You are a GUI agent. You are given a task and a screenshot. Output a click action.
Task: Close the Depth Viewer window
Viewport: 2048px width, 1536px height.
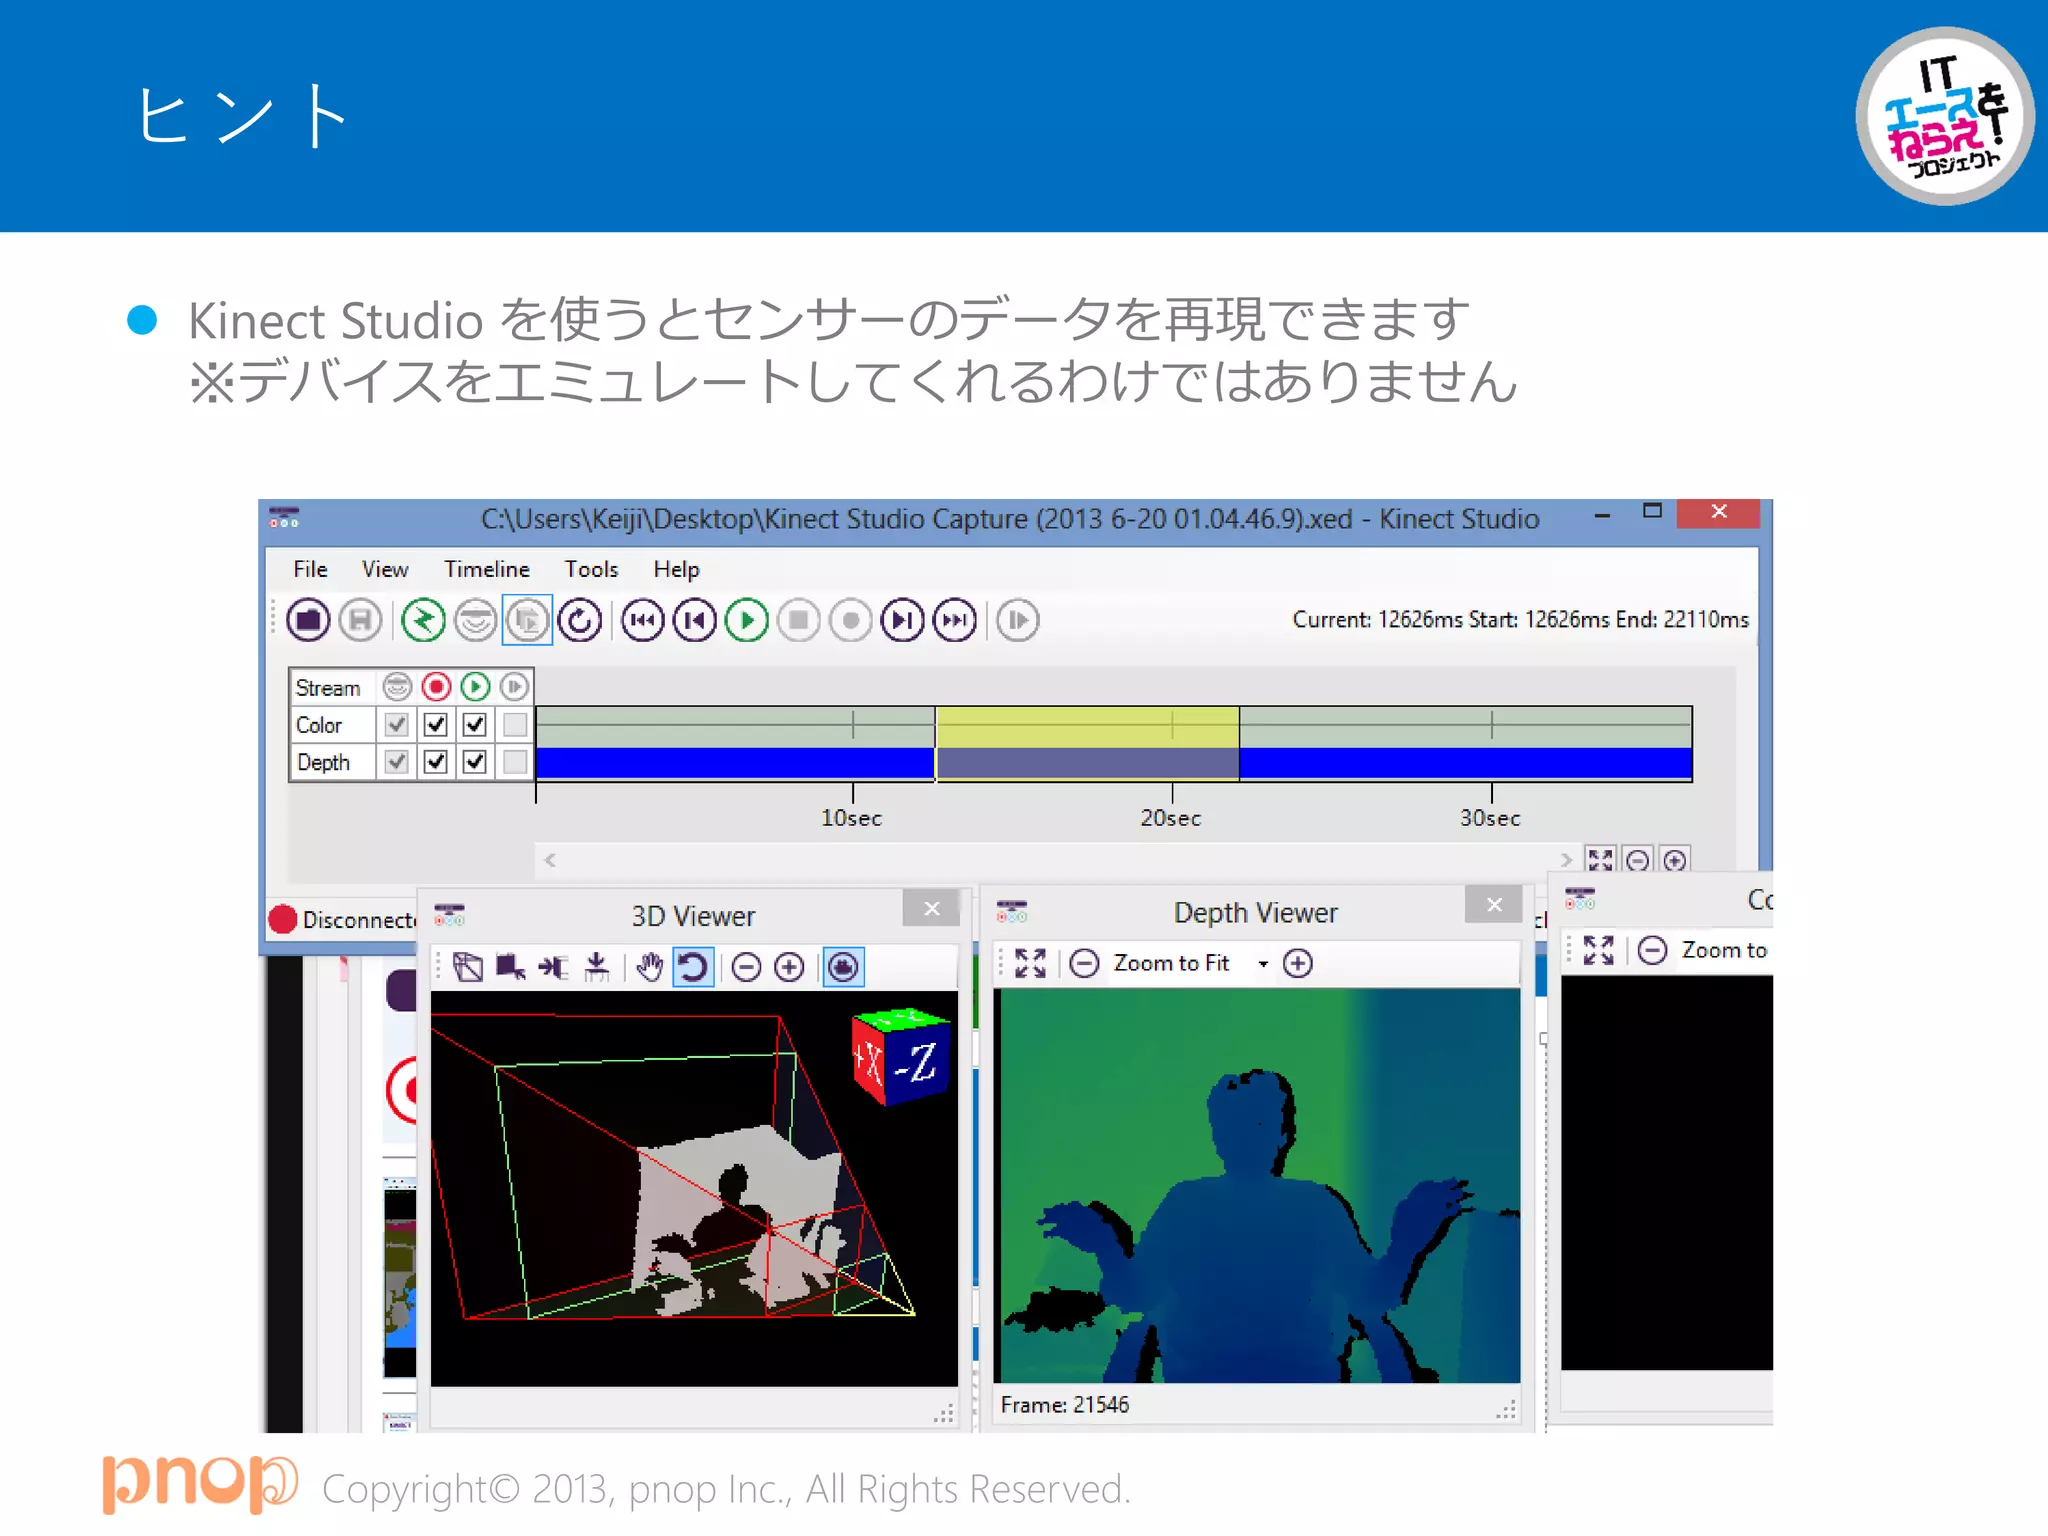tap(1494, 905)
